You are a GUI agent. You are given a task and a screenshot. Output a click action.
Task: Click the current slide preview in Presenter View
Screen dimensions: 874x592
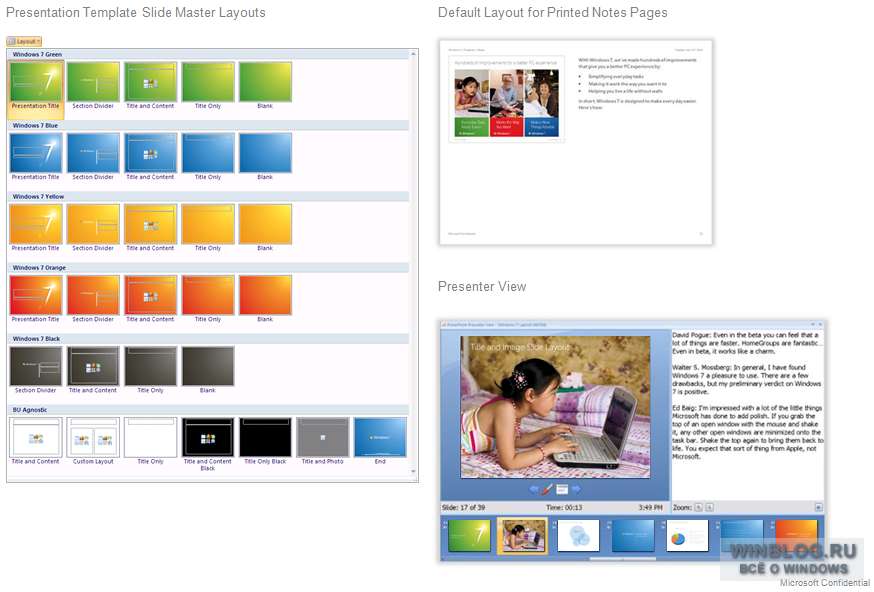555,407
